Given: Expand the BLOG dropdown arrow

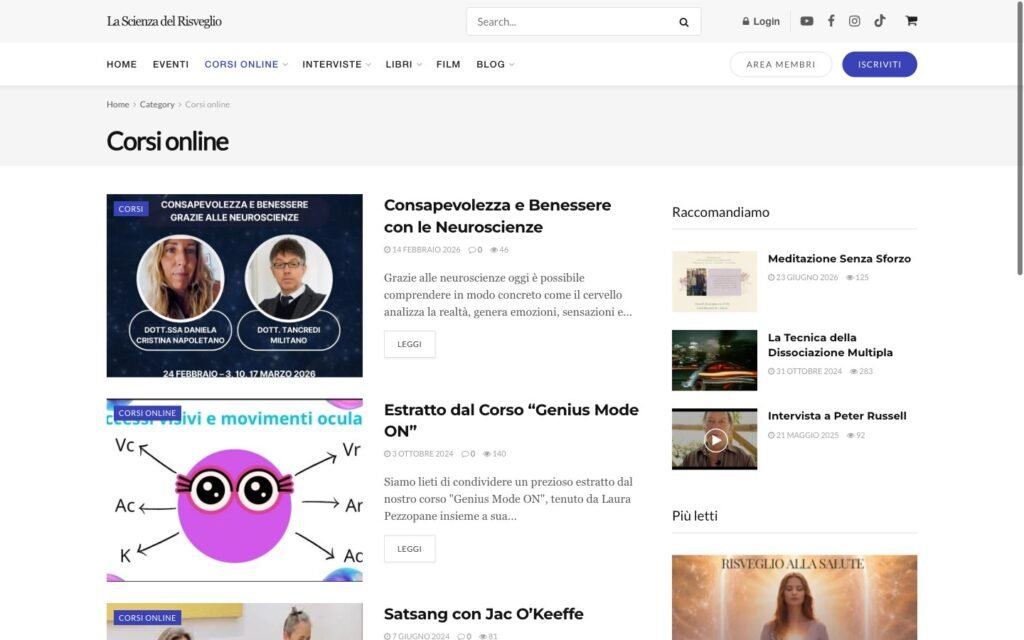Looking at the screenshot, I should [511, 65].
